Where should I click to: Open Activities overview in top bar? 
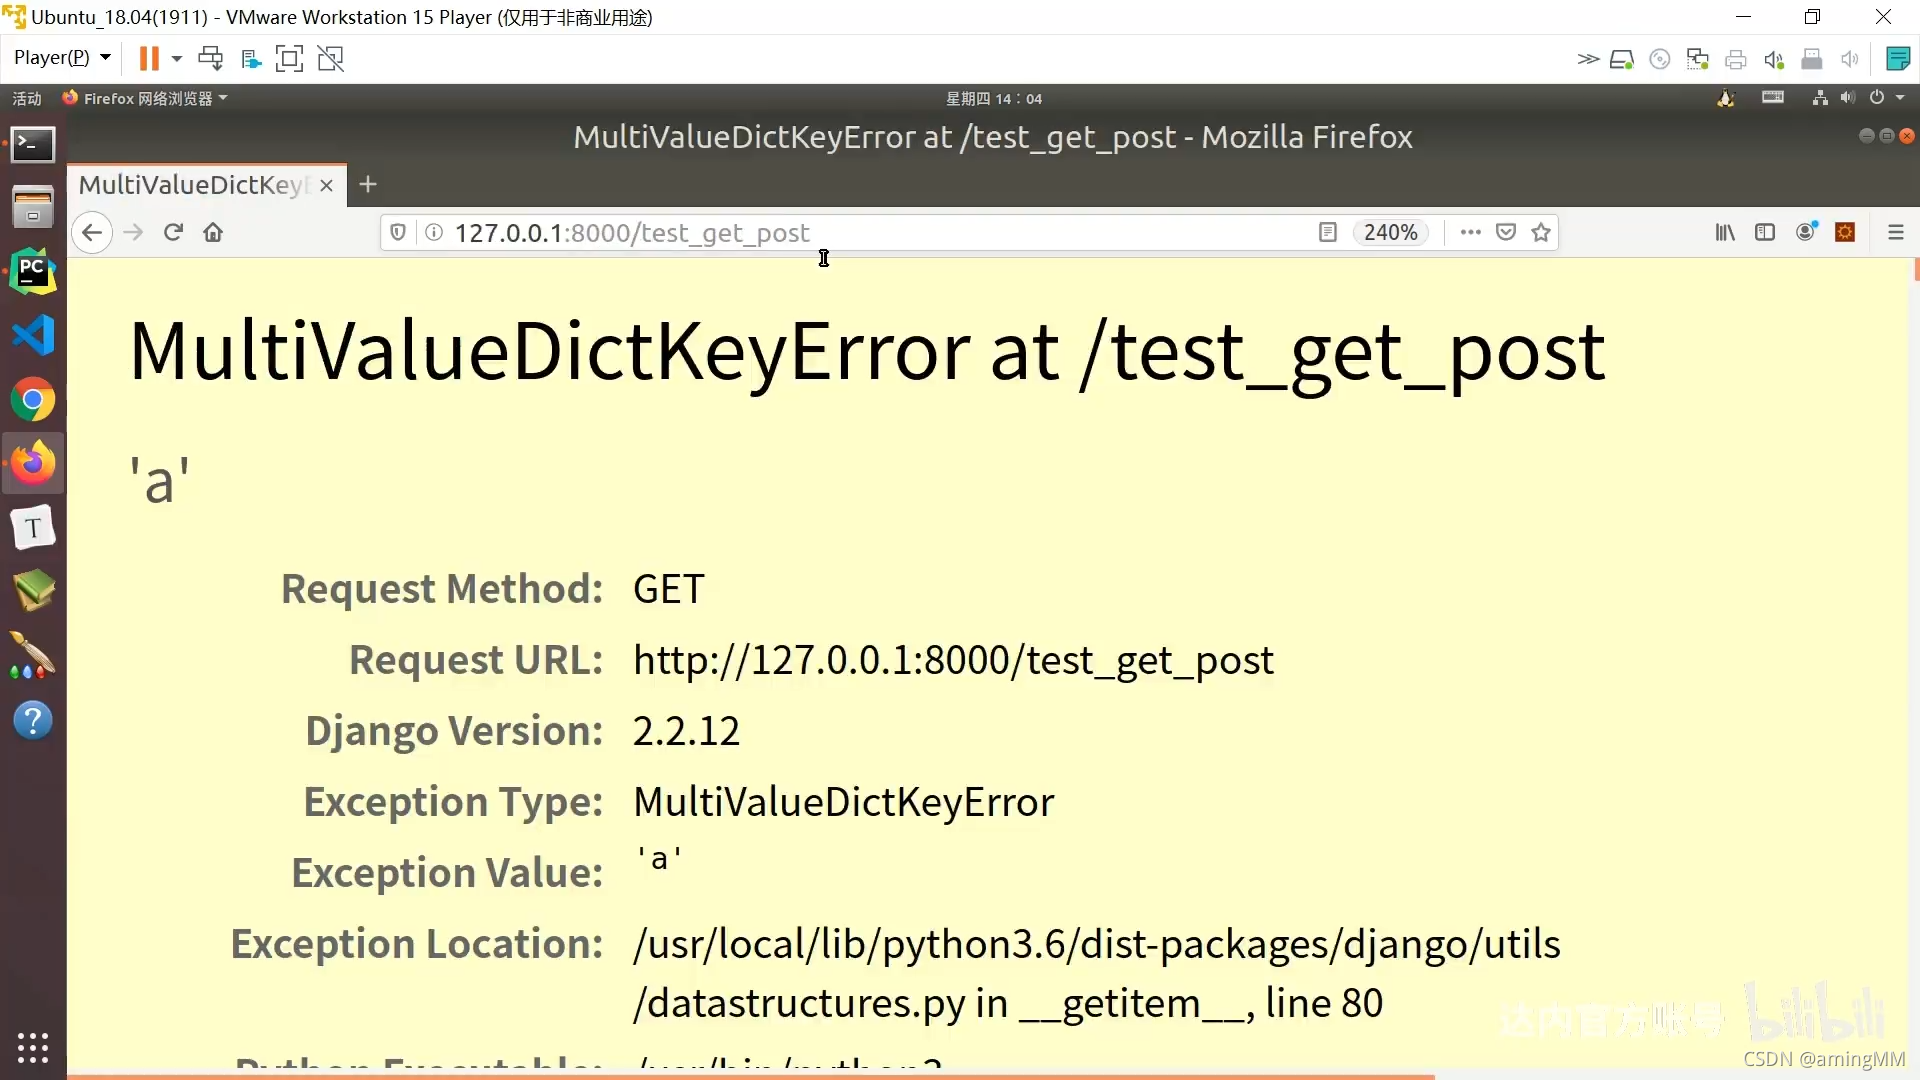tap(27, 98)
